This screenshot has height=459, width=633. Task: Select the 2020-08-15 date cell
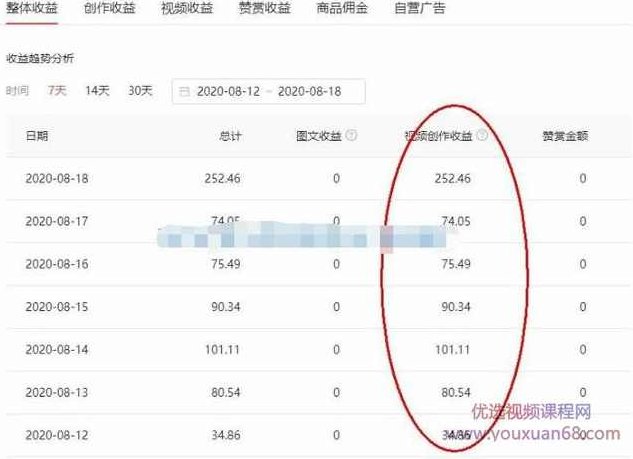click(57, 307)
